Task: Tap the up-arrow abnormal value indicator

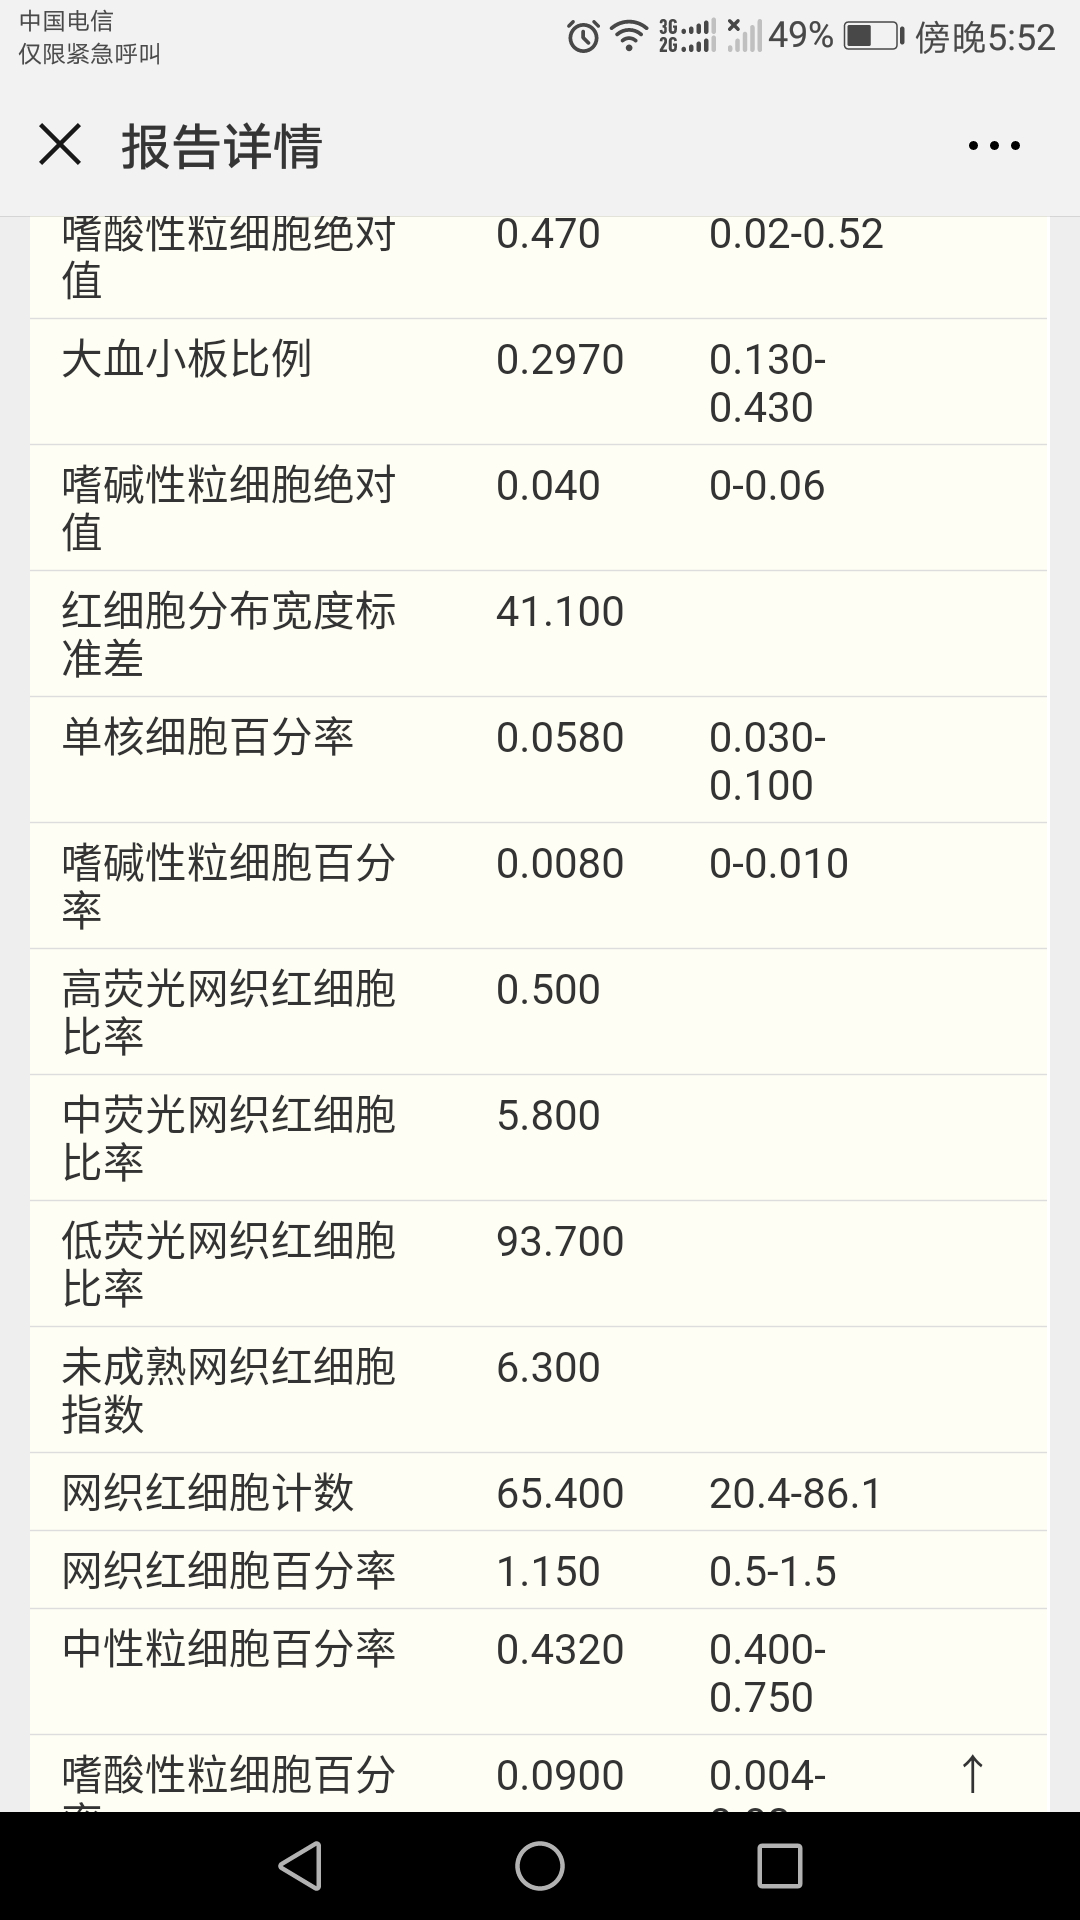Action: tap(972, 1774)
